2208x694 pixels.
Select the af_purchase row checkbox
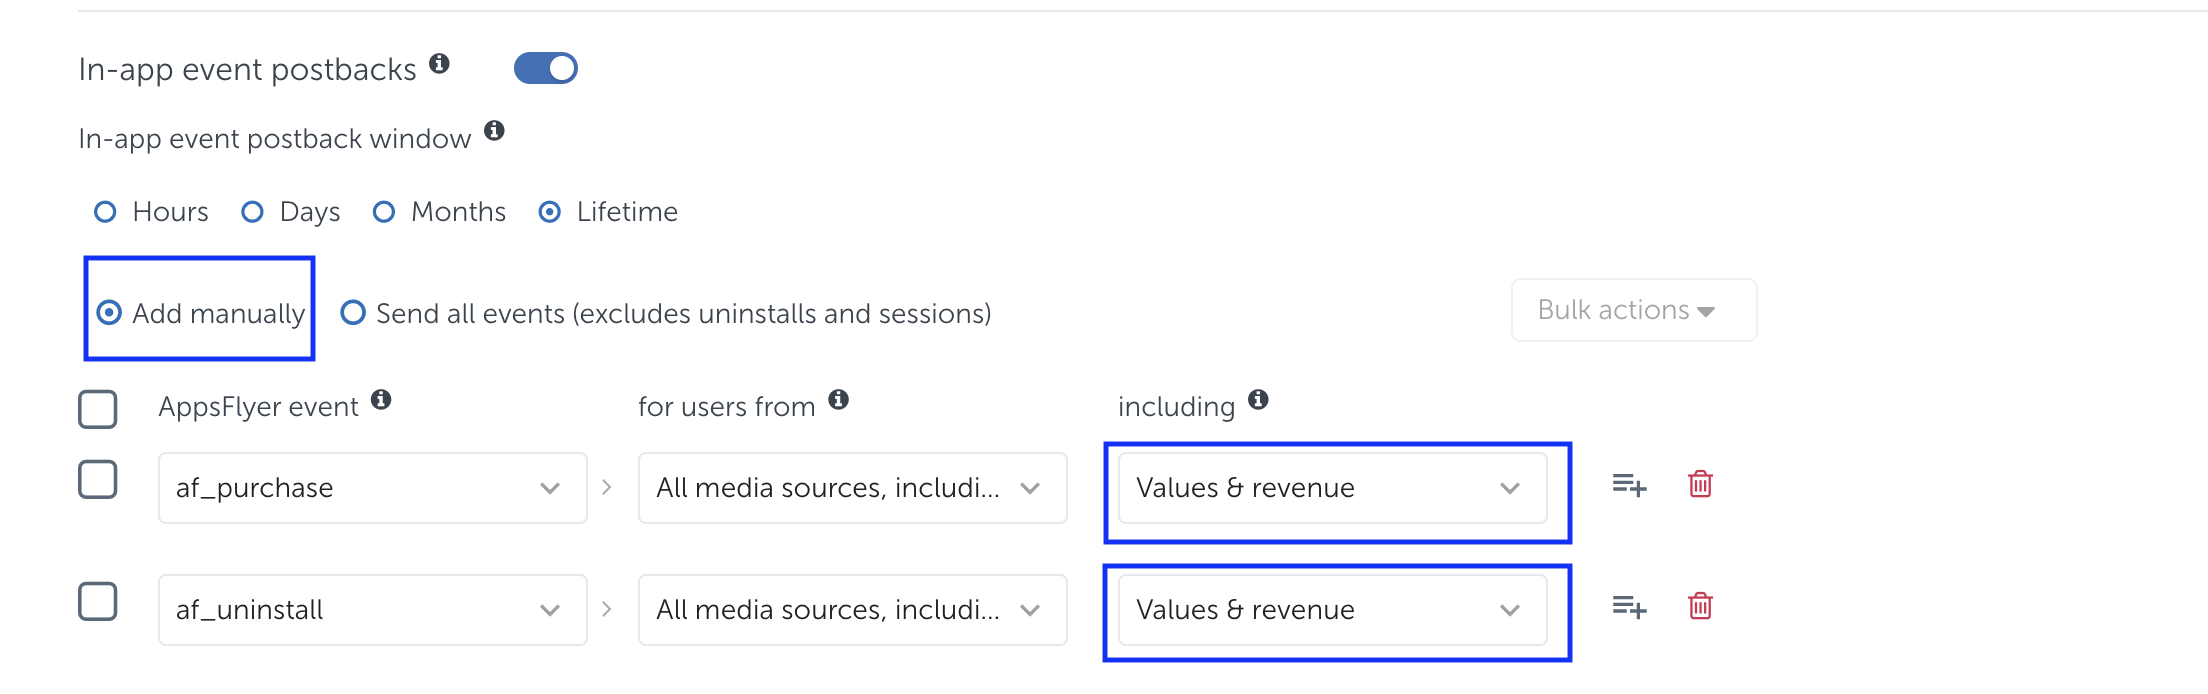click(98, 480)
